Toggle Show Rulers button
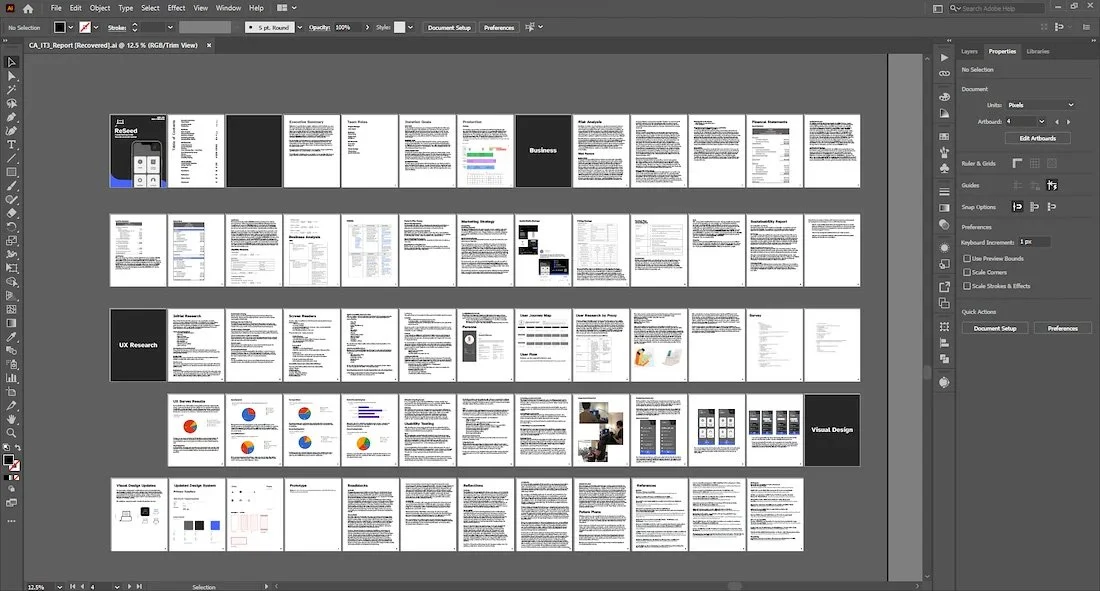This screenshot has width=1100, height=591. pyautogui.click(x=1017, y=163)
